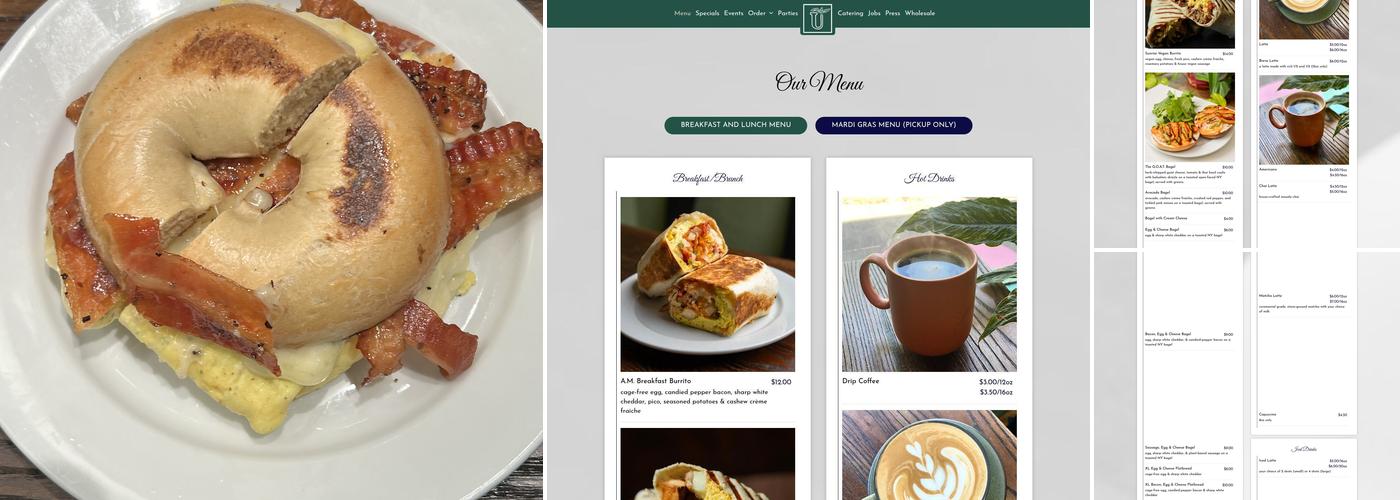Click the Drip Coffee mug photo
This screenshot has width=1400, height=500.
[x=929, y=284]
